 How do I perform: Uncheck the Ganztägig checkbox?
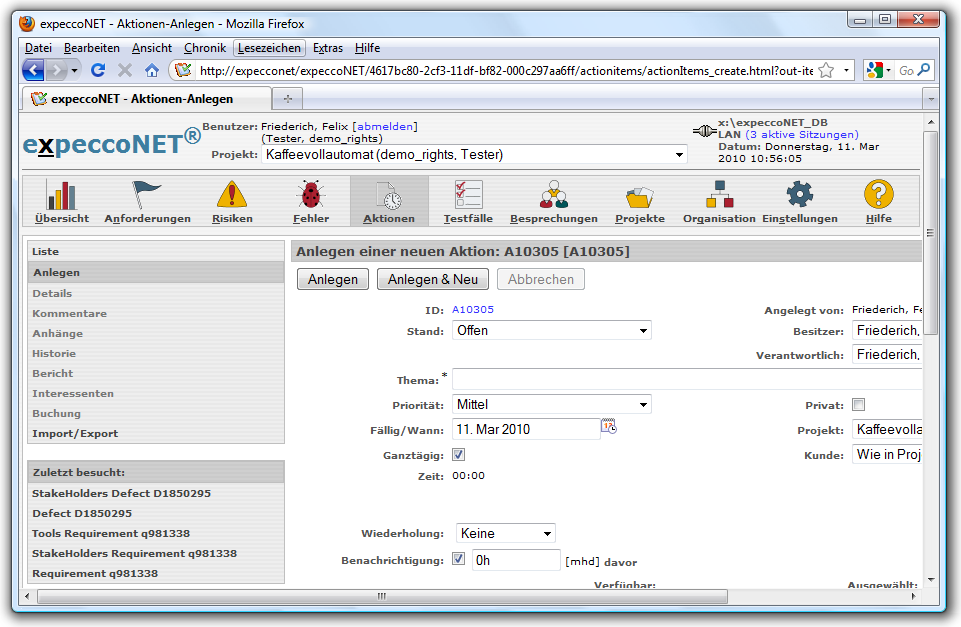pos(459,454)
